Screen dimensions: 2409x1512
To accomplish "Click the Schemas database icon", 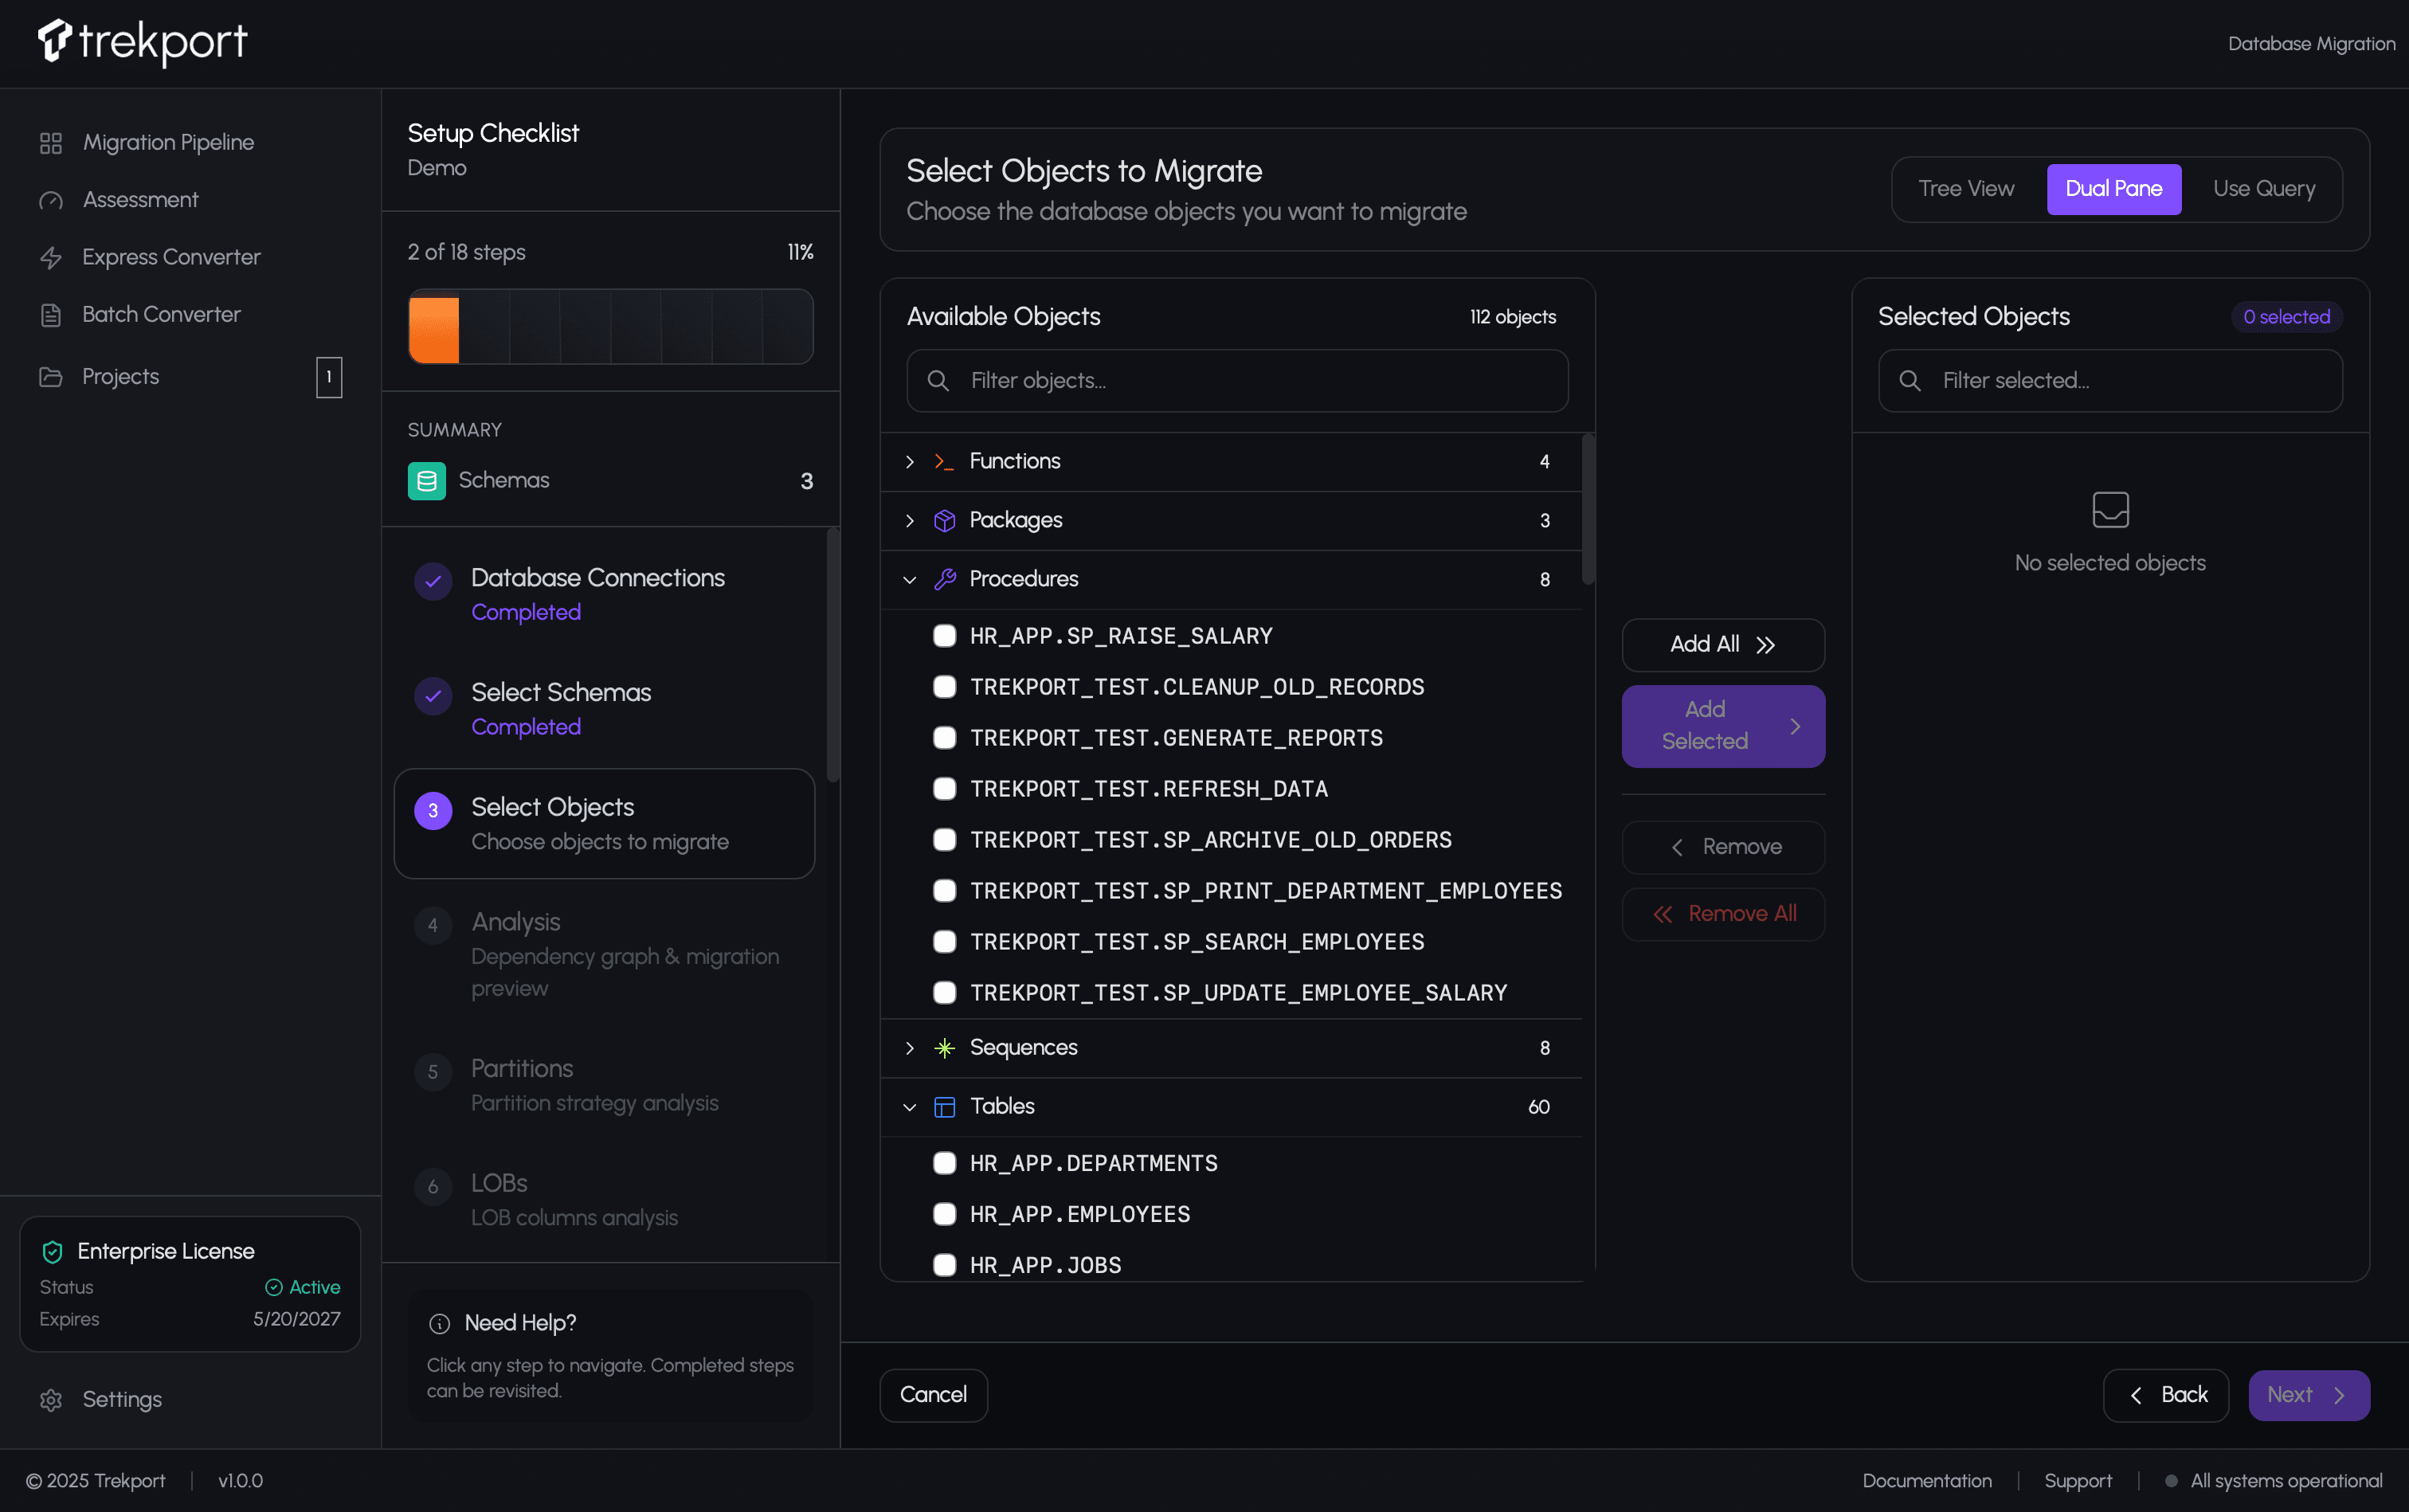I will point(427,481).
